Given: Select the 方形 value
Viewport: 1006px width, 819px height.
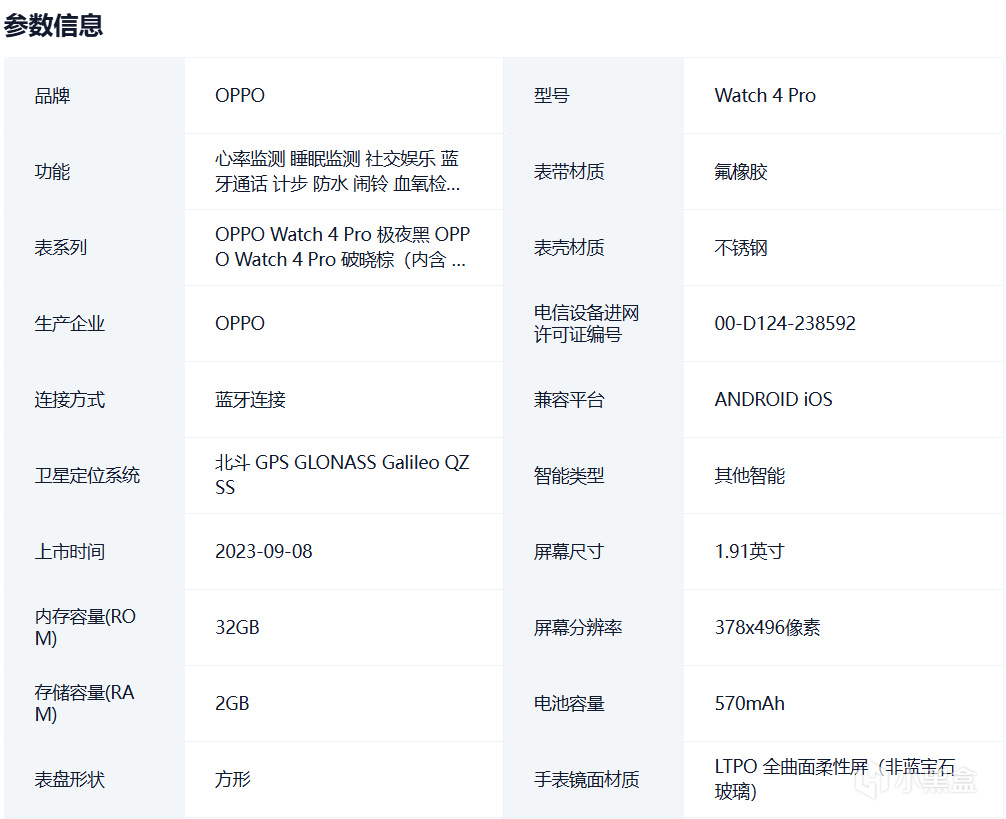Looking at the screenshot, I should point(233,779).
